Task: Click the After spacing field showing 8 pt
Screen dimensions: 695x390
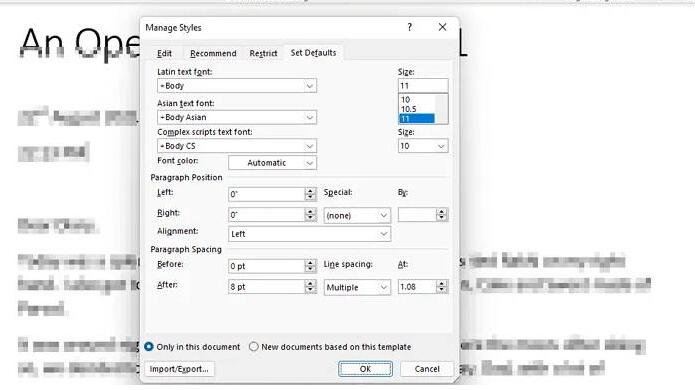Action: 266,287
